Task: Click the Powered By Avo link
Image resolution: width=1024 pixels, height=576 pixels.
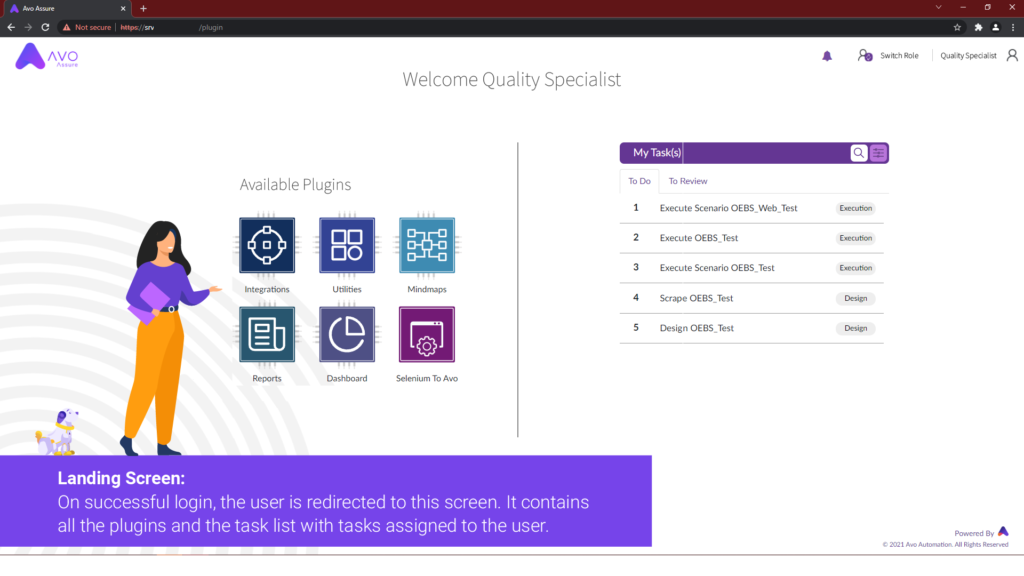Action: tap(981, 533)
